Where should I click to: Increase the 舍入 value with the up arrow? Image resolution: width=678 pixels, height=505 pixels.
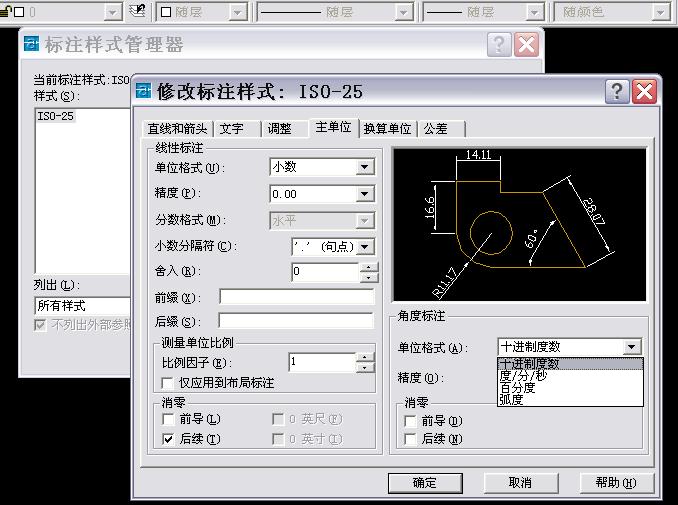pyautogui.click(x=369, y=267)
